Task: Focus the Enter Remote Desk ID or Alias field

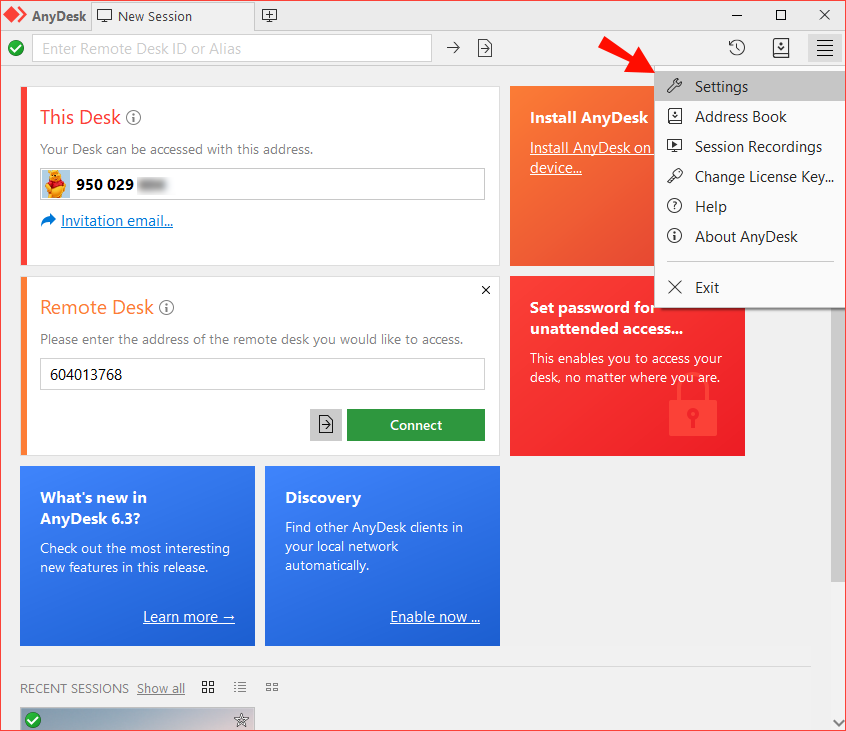Action: (x=232, y=49)
